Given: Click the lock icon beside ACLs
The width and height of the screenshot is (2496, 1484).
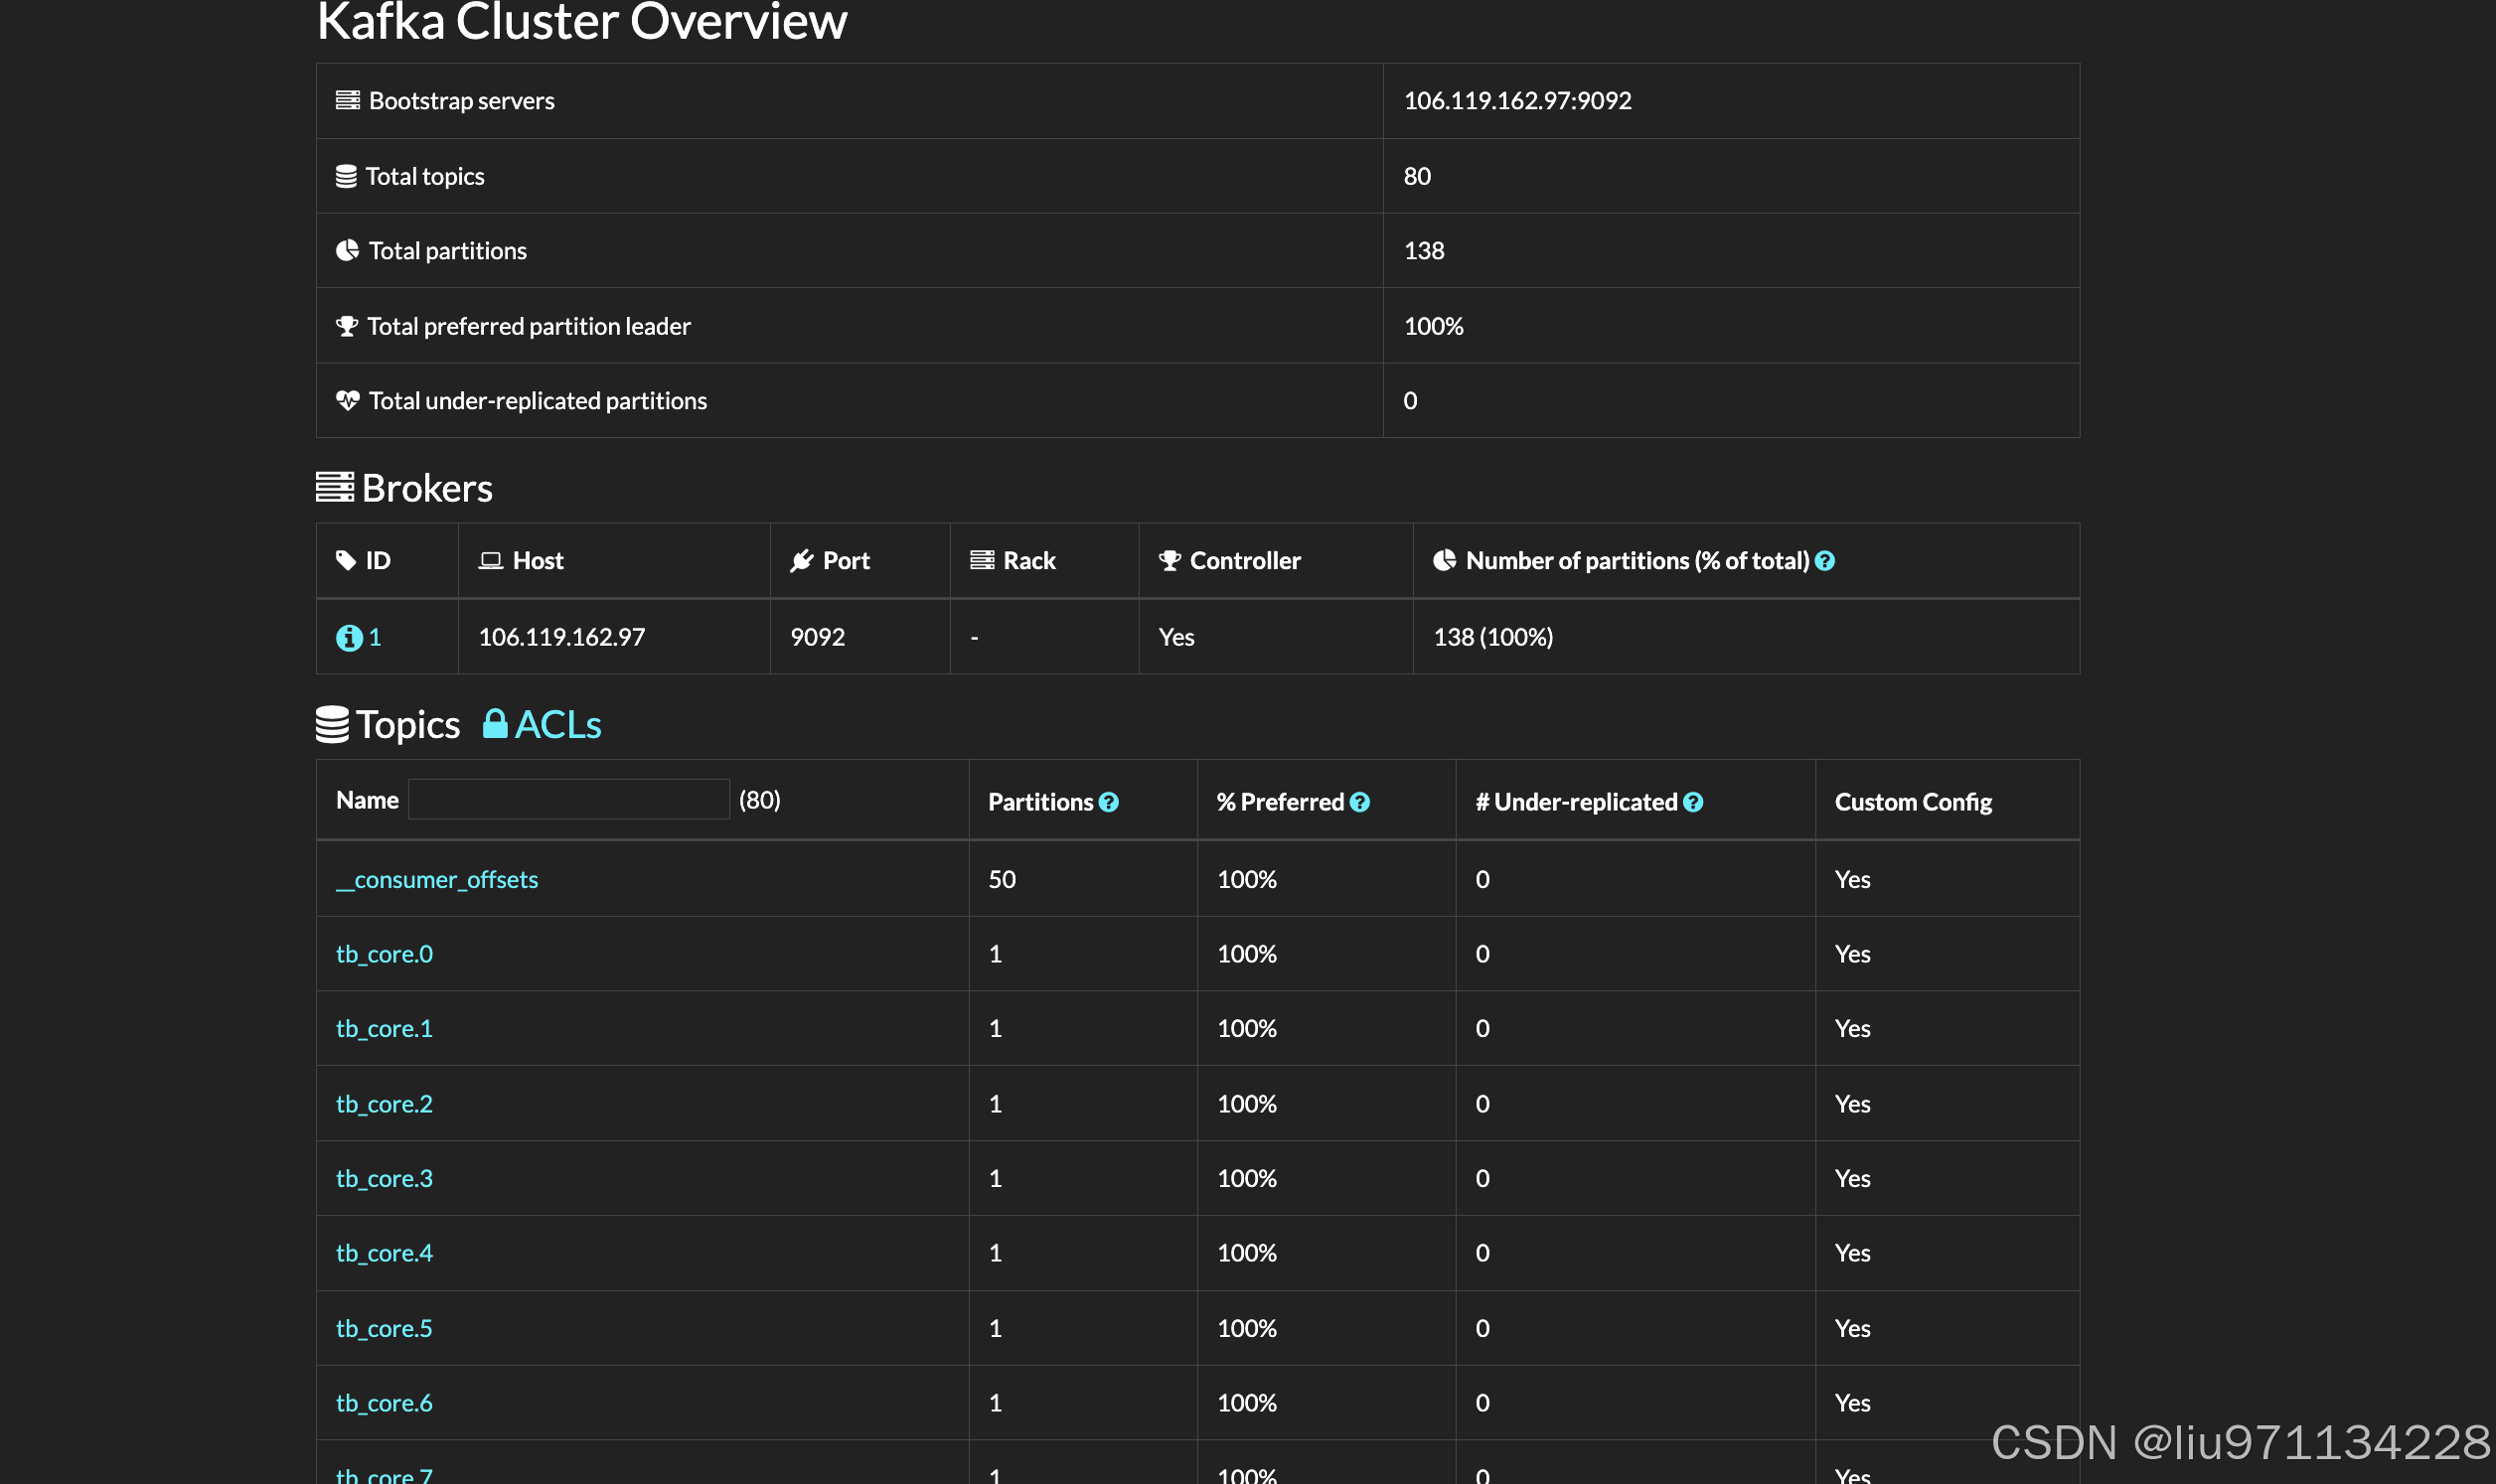Looking at the screenshot, I should coord(494,724).
